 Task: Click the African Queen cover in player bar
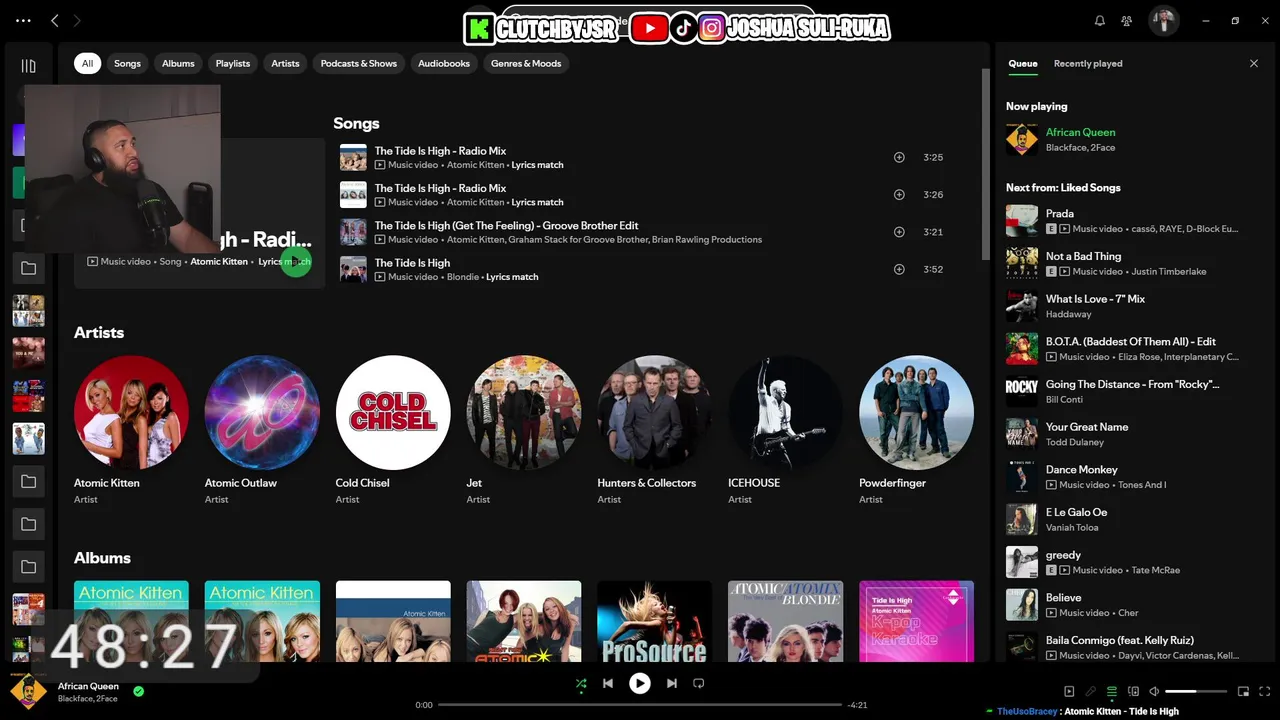pyautogui.click(x=28, y=691)
